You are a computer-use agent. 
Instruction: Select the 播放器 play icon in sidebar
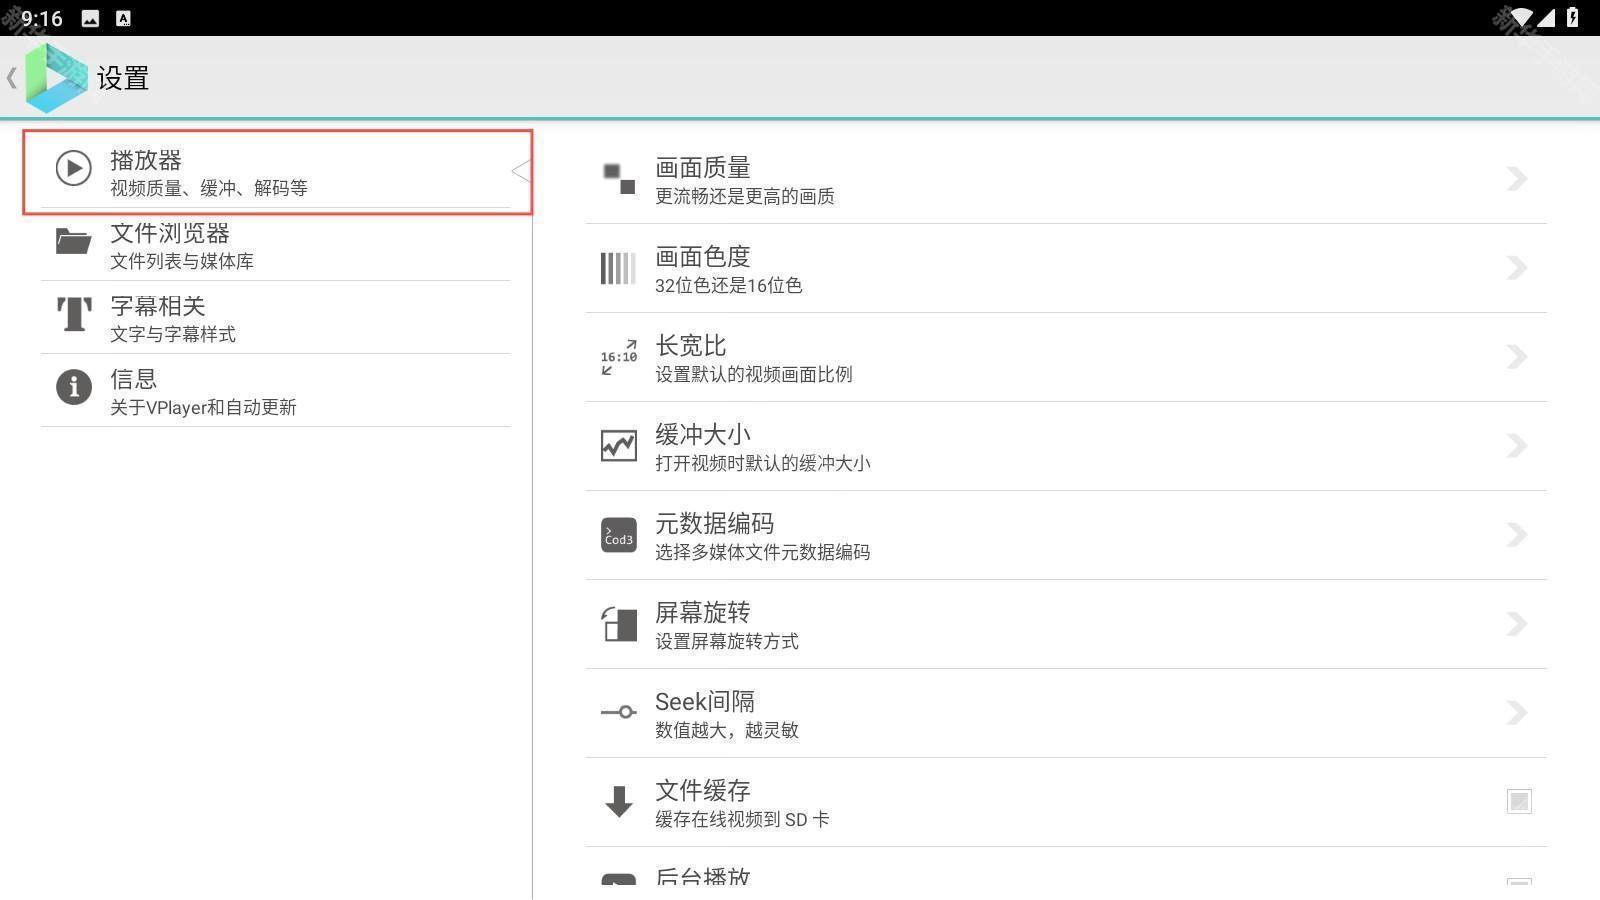pyautogui.click(x=72, y=168)
